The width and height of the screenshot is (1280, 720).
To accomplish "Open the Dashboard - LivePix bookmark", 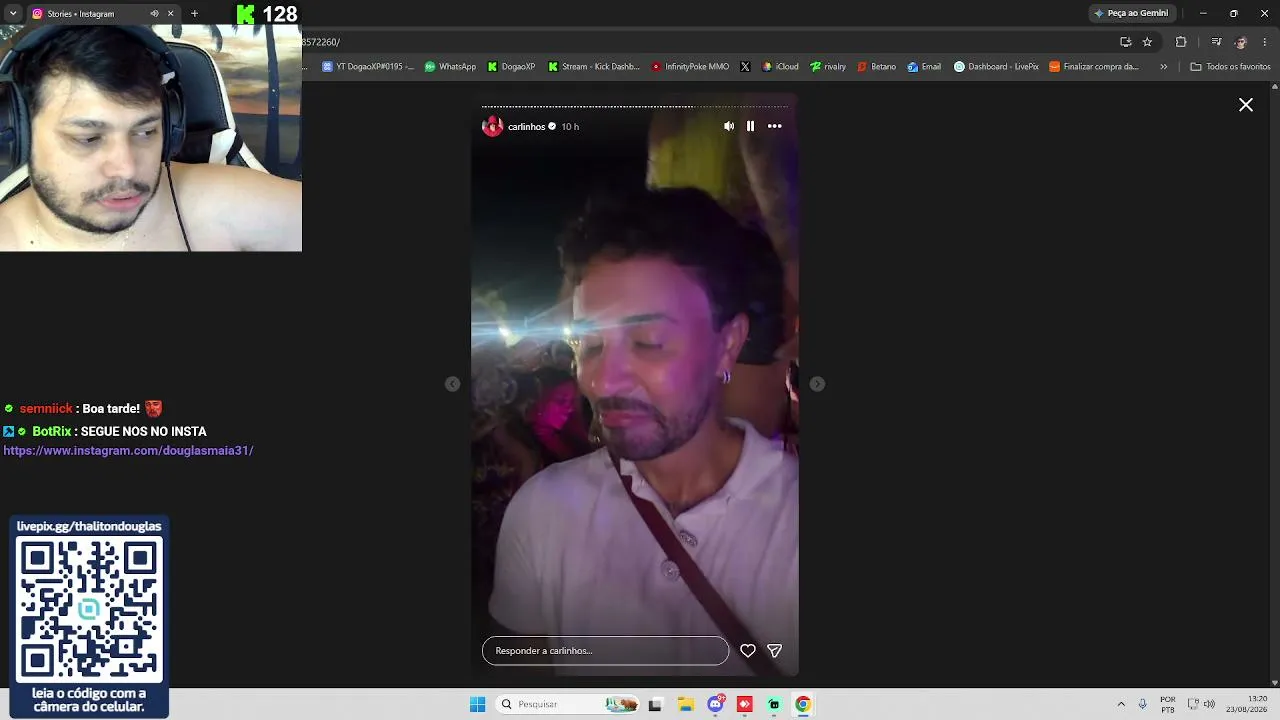I will 996,67.
